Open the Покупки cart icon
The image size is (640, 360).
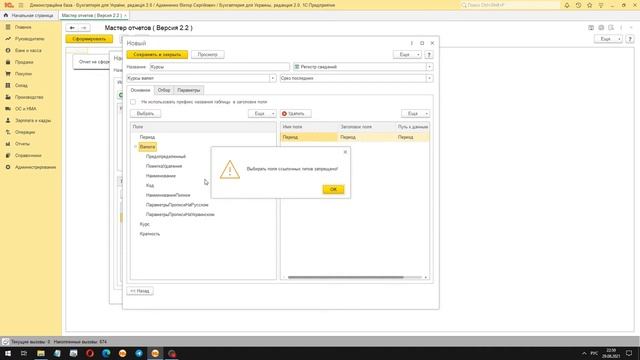pos(8,74)
